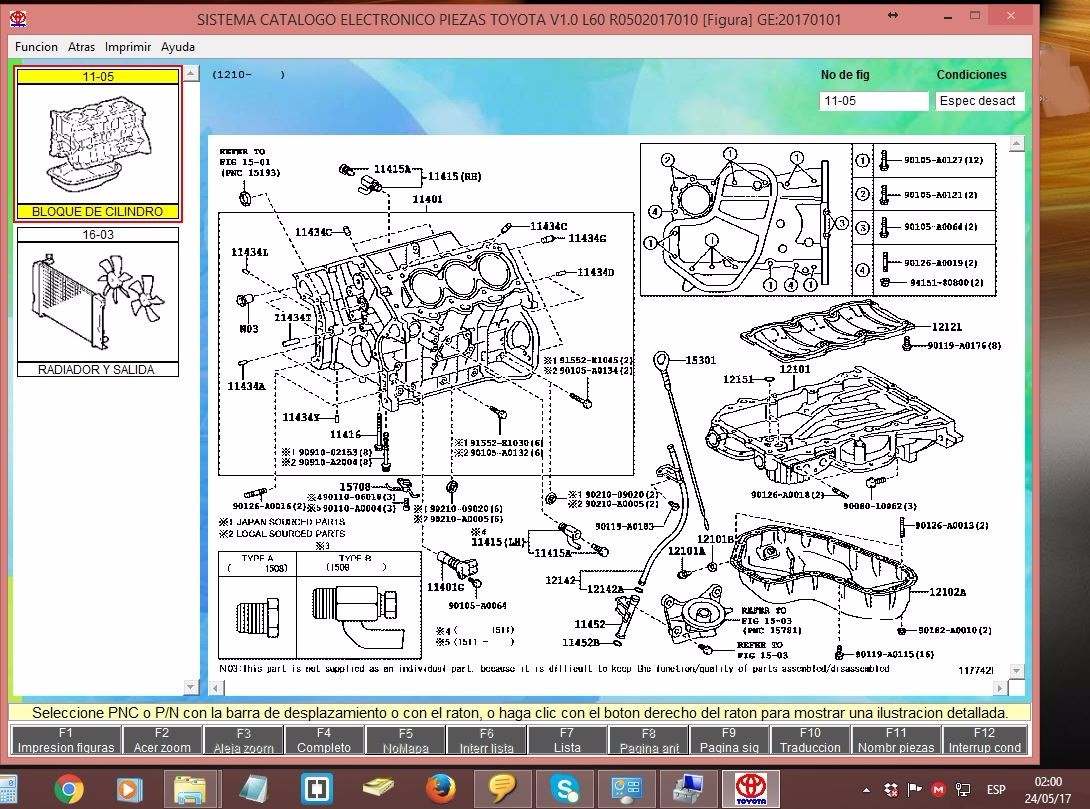Click the diagram's vertical scroll-up arrow
Image resolution: width=1090 pixels, height=809 pixels.
(x=1016, y=144)
